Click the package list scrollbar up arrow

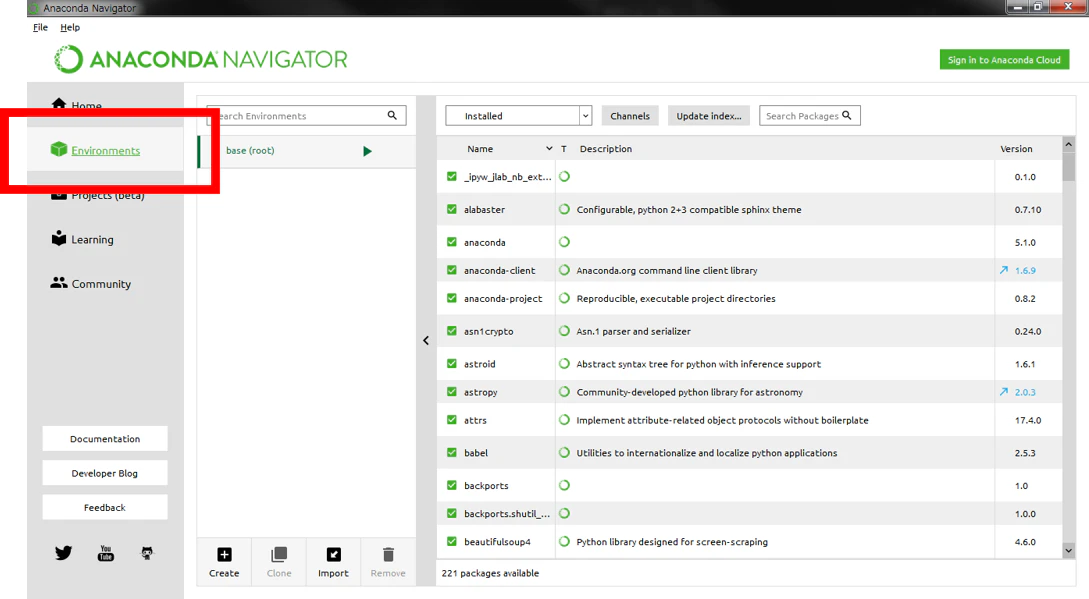[x=1069, y=144]
